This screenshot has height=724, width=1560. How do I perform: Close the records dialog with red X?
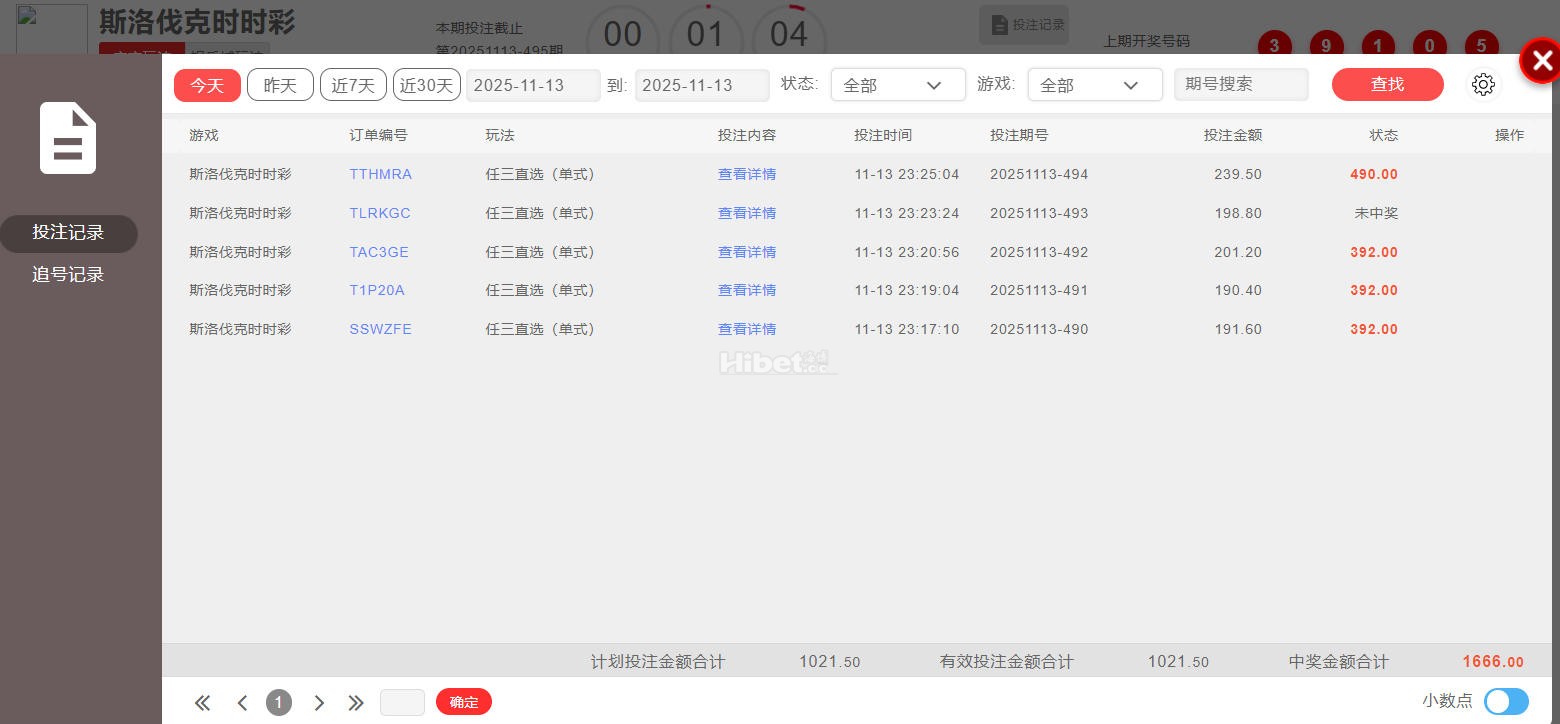[x=1541, y=60]
